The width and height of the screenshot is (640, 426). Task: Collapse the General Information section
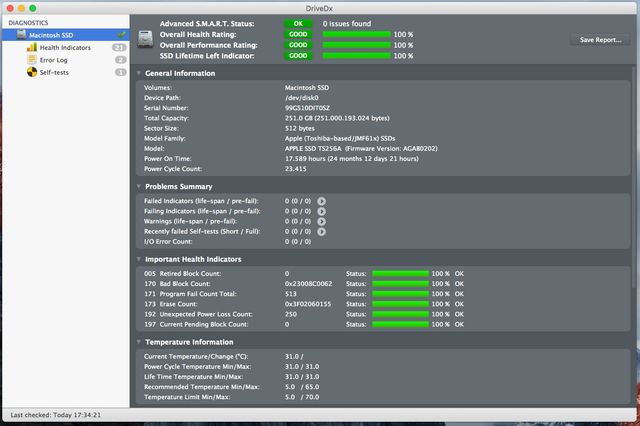click(x=139, y=73)
